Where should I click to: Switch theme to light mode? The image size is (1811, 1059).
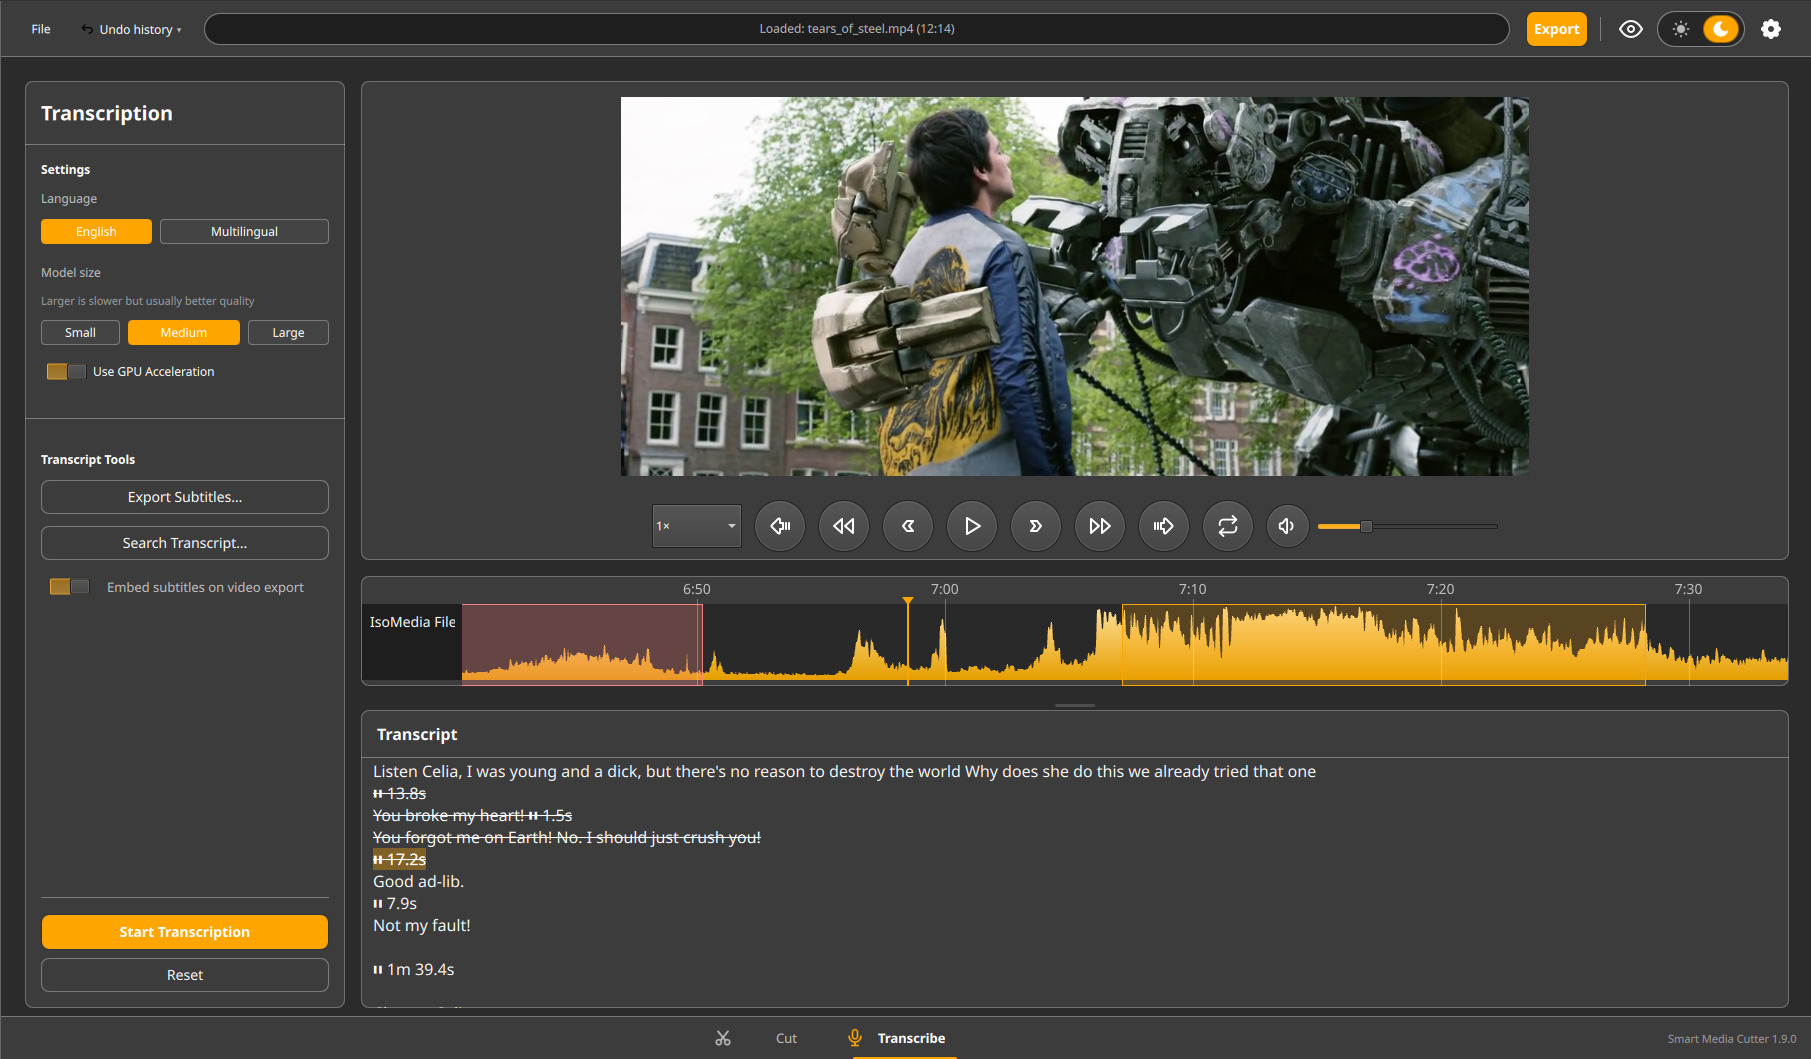pos(1682,29)
